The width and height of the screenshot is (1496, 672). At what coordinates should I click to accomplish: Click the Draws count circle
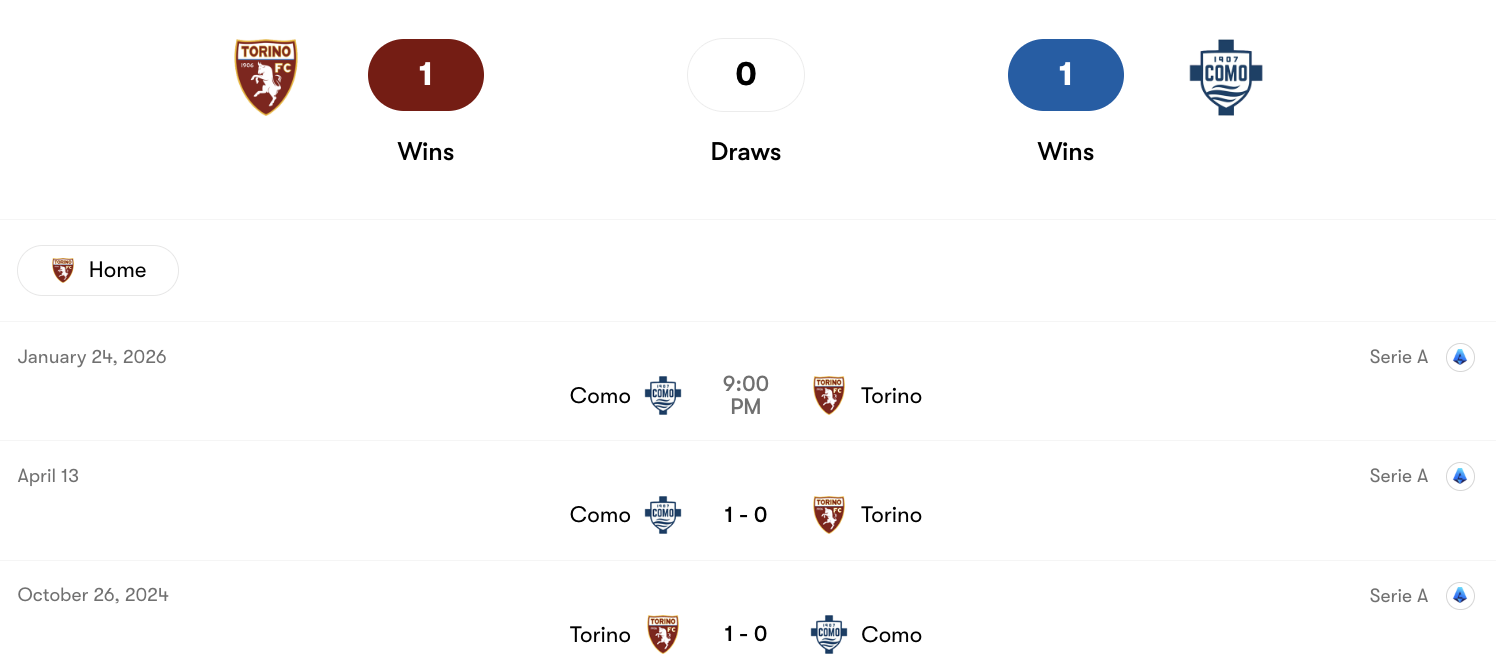746,74
